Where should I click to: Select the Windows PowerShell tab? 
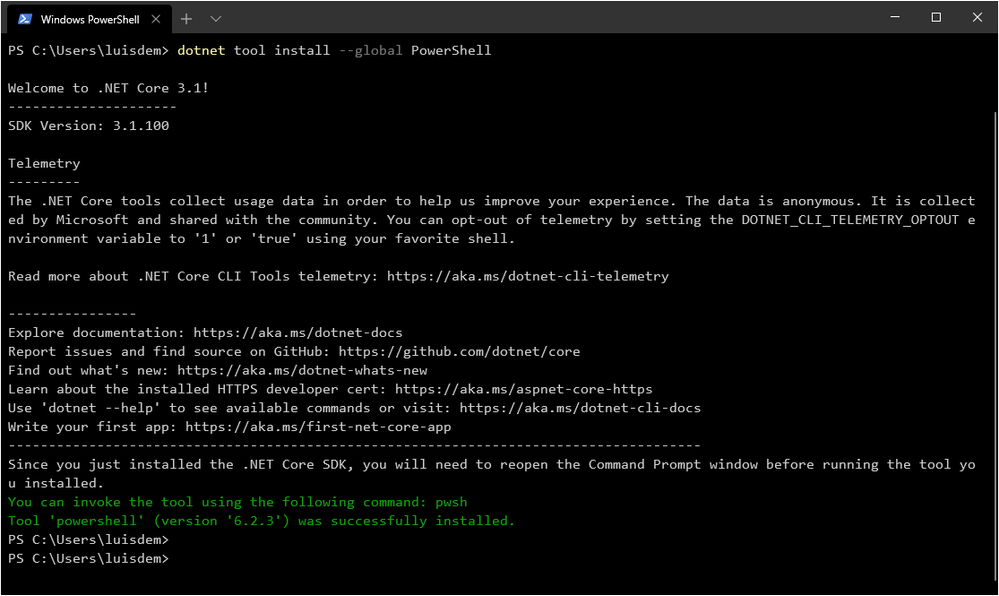click(89, 19)
